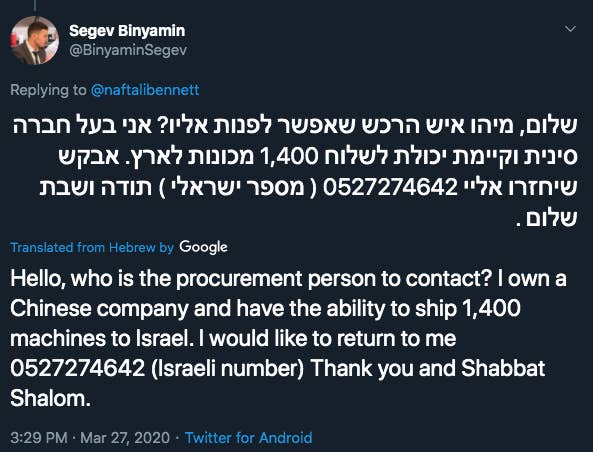Visit the @naftalibennett mention link
Screen dimensions: 593x452
(145, 90)
